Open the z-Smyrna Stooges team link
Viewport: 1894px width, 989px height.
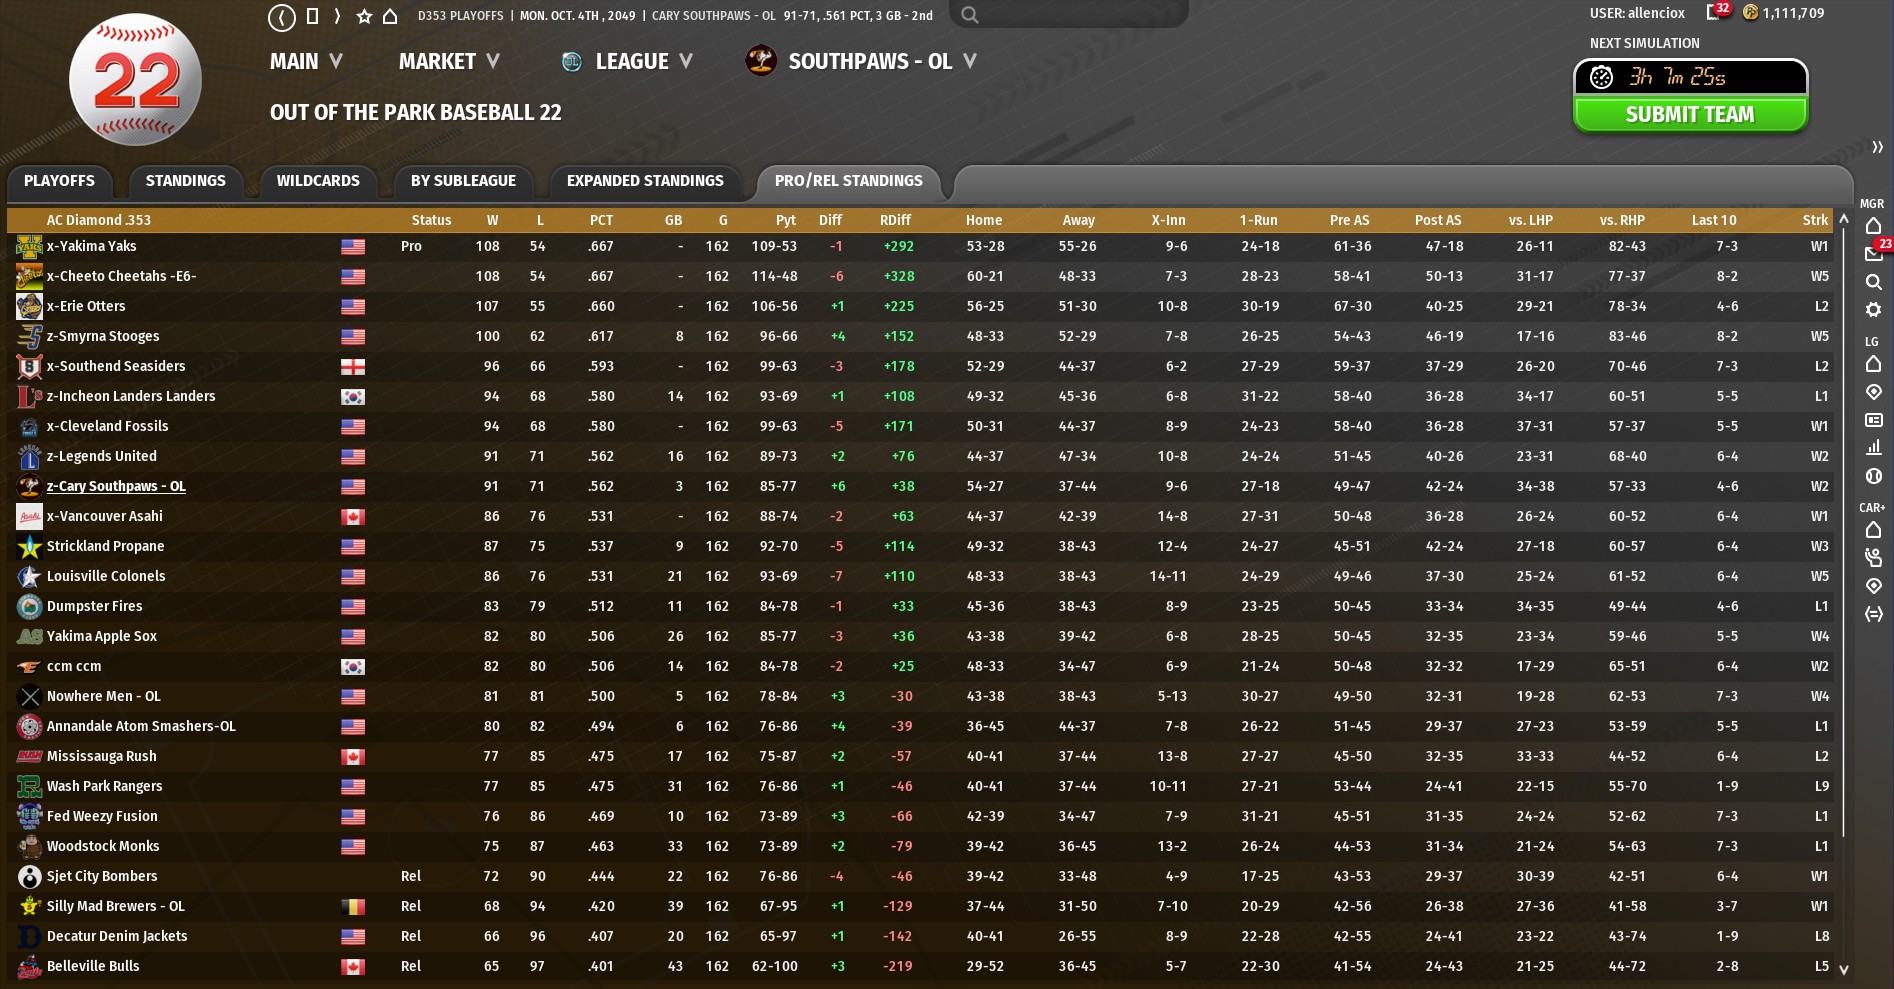pyautogui.click(x=103, y=336)
